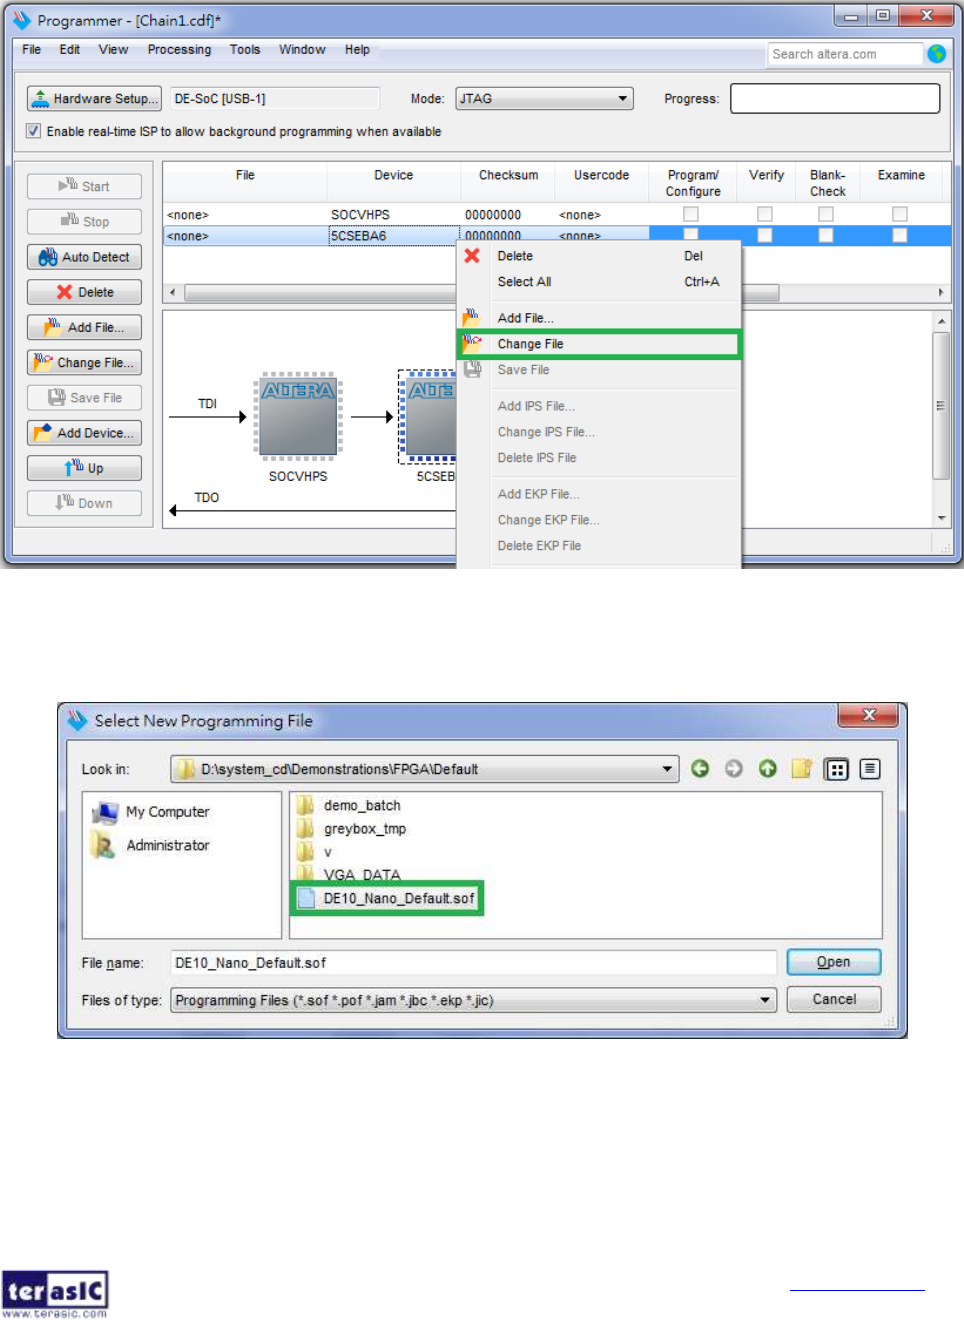Click the table horizontal scrollbar right arrow
Screen dimensions: 964x1320
pyautogui.click(x=940, y=293)
